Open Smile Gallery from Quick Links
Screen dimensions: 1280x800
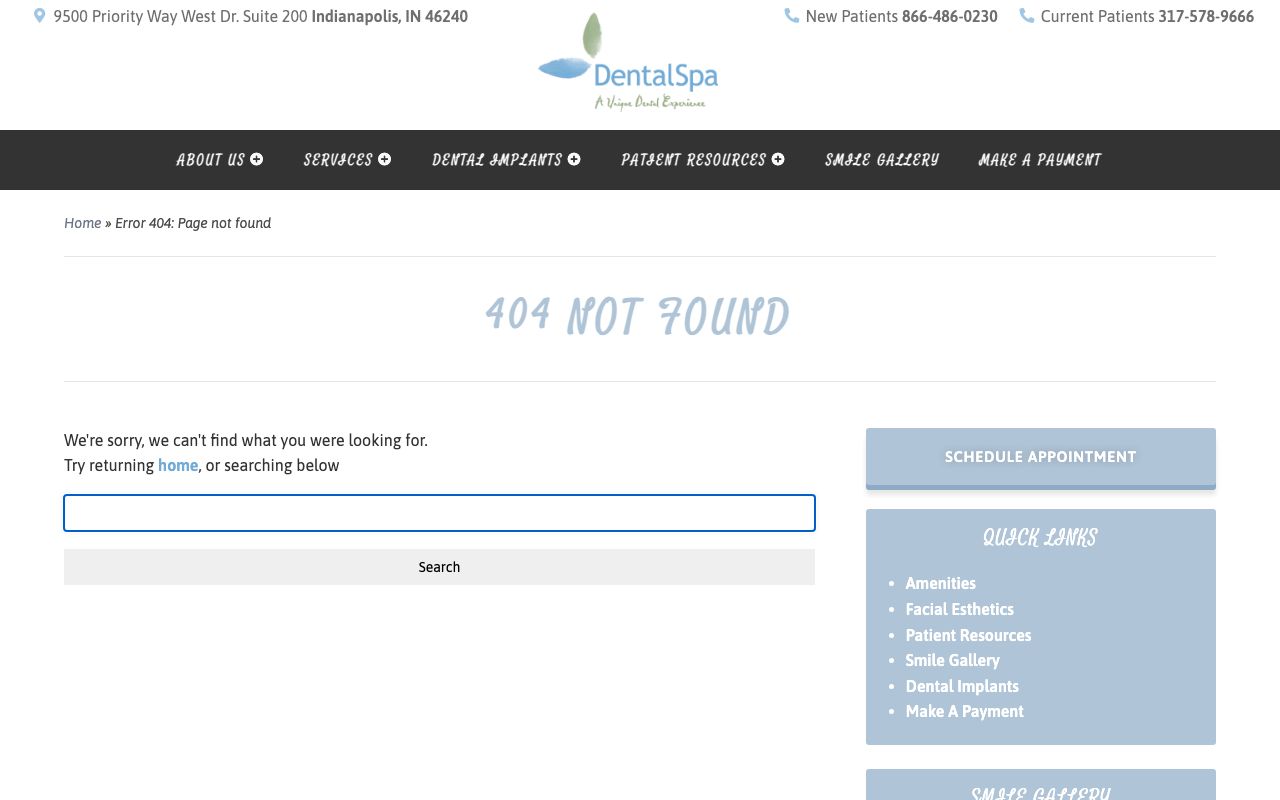(952, 660)
